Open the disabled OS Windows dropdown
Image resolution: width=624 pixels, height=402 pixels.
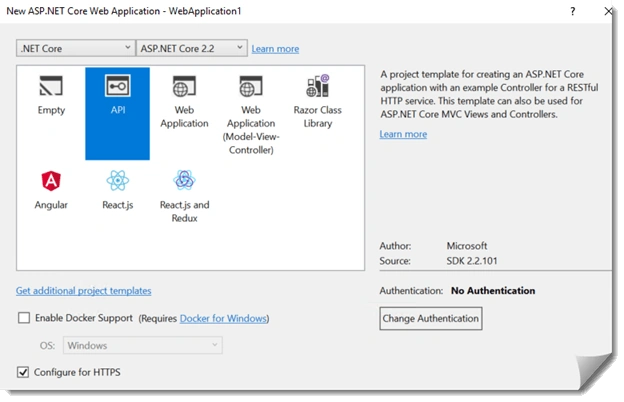coord(142,345)
